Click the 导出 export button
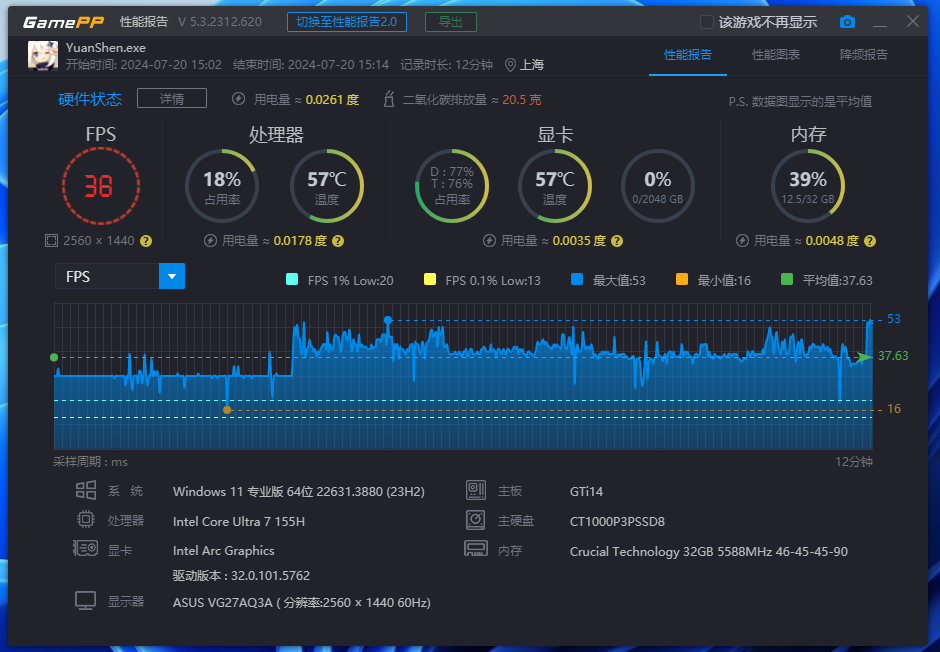The image size is (940, 652). (x=450, y=22)
